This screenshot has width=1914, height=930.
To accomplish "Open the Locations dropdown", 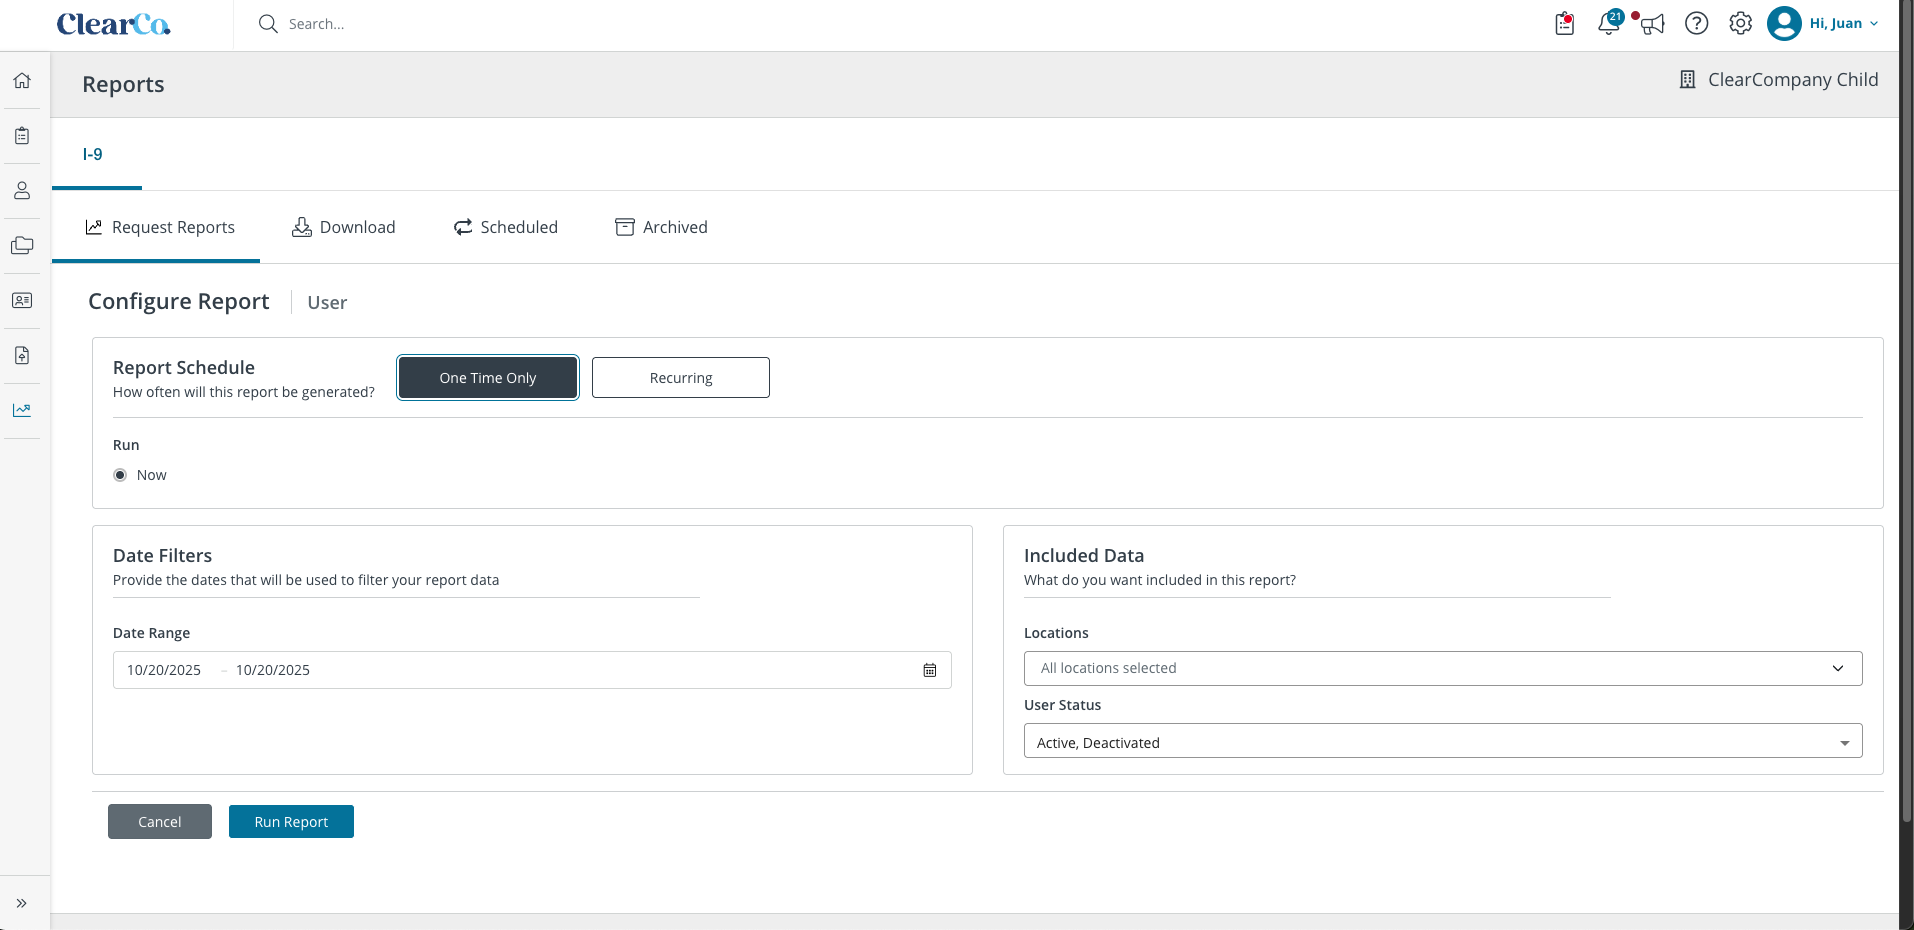I will 1443,668.
